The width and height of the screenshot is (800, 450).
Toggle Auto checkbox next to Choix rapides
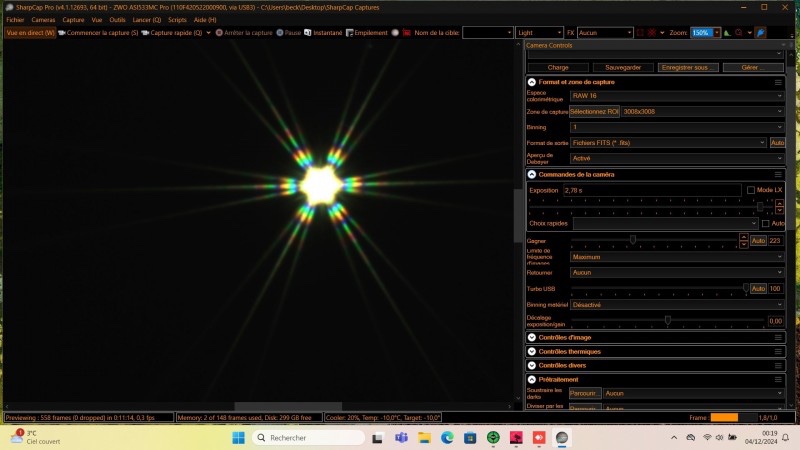point(765,223)
